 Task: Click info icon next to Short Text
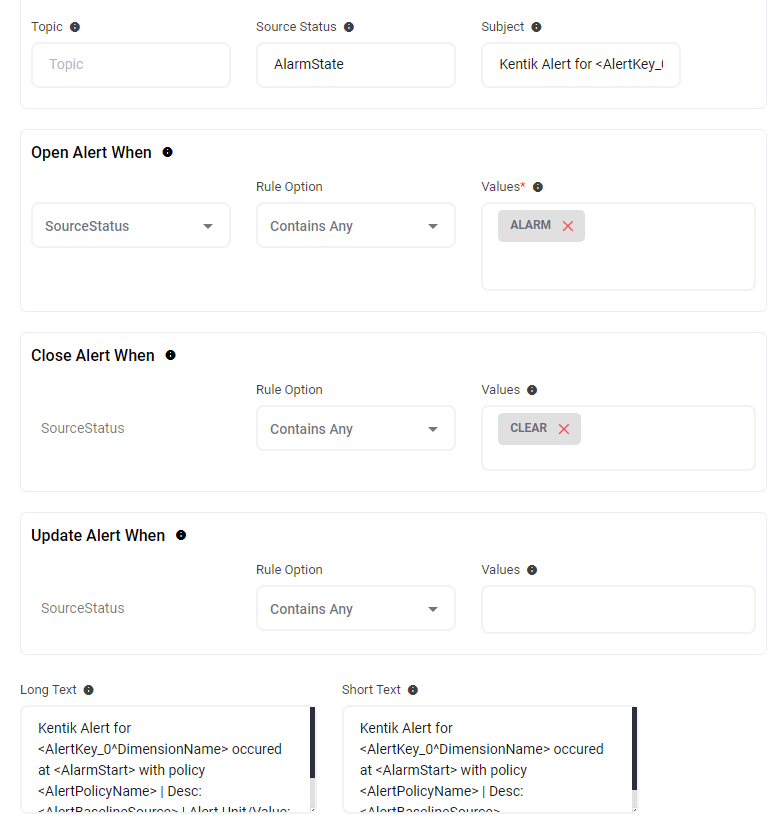tap(413, 690)
